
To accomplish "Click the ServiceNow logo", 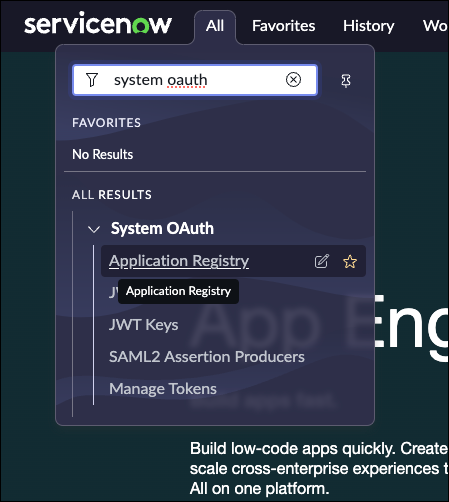I will [98, 24].
